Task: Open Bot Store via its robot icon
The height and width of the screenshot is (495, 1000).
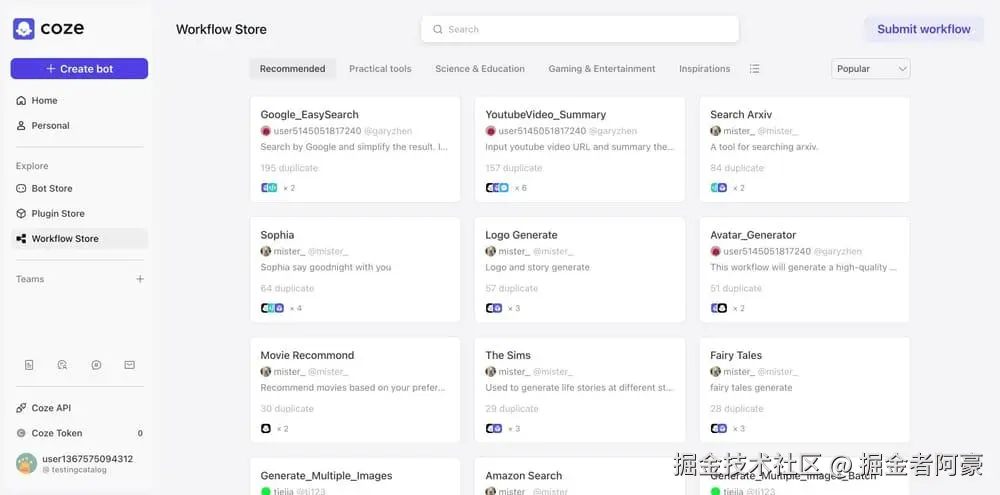Action: tap(21, 188)
